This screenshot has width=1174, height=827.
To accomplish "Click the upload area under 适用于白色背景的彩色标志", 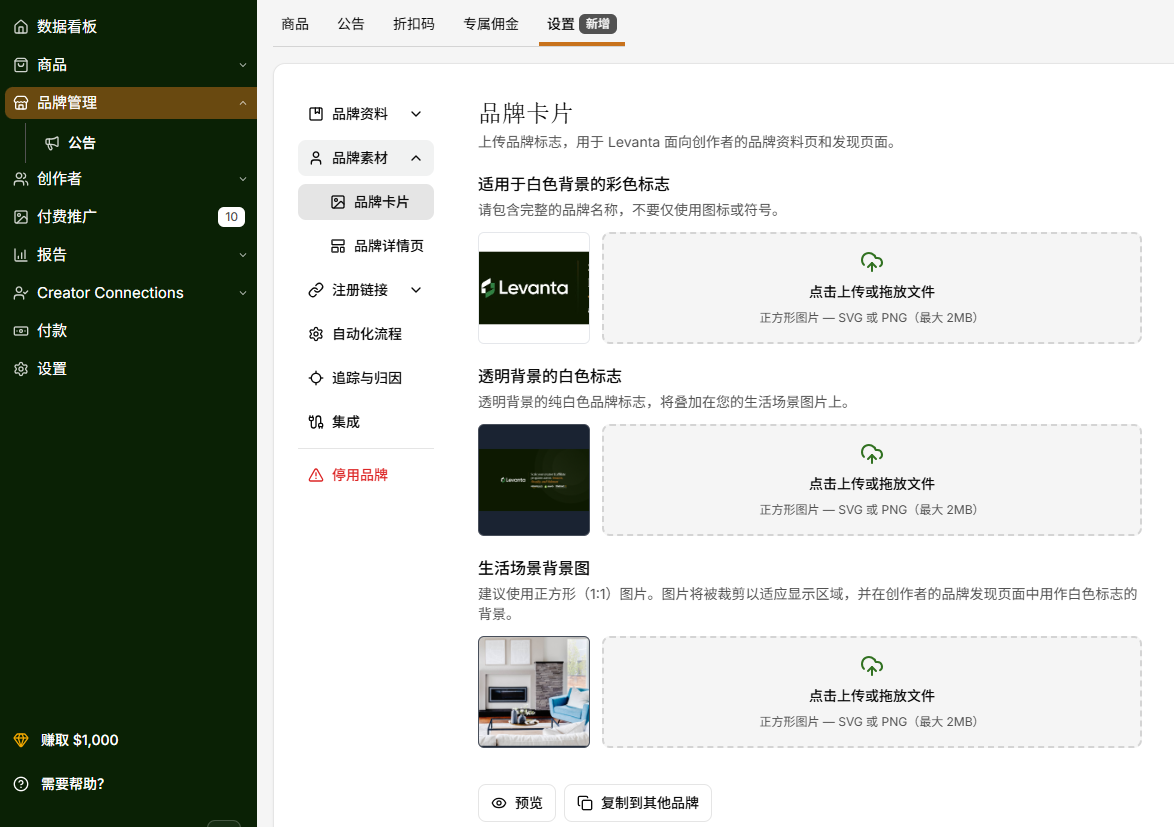I will click(872, 288).
